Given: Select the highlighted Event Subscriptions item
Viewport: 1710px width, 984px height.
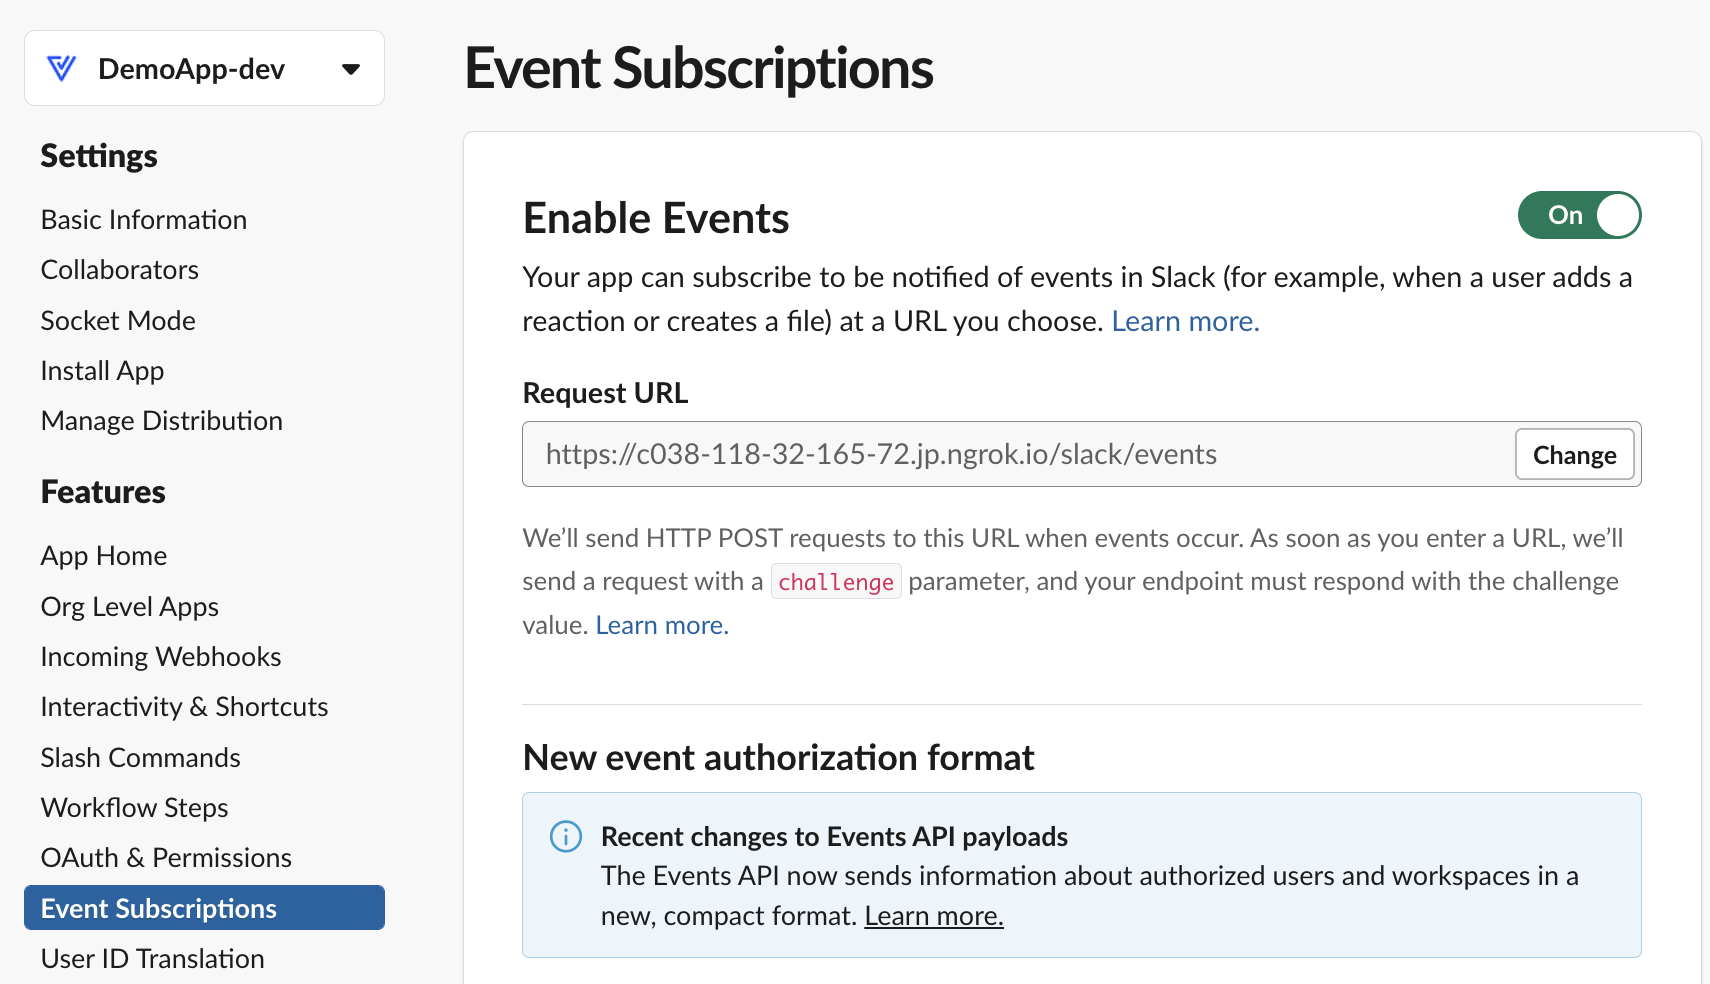Looking at the screenshot, I should (x=204, y=908).
